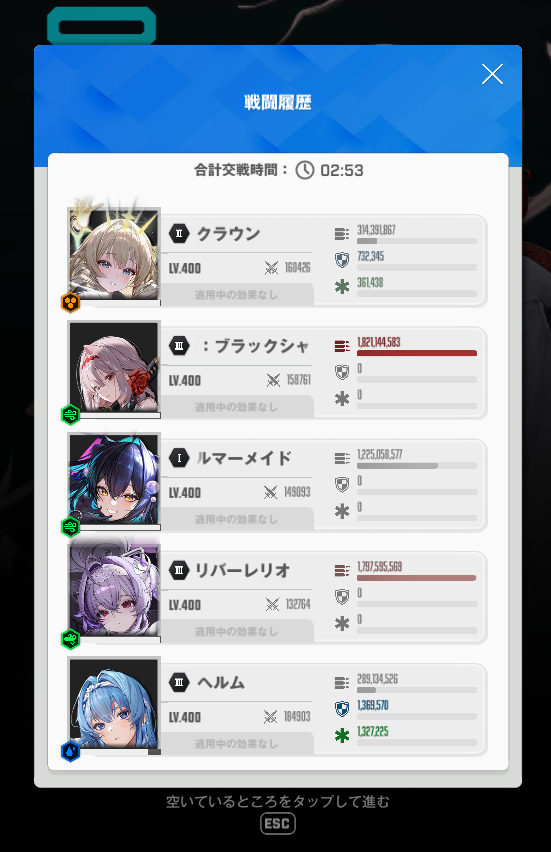Click the red damage icon beside 1,821,144,583

point(342,346)
